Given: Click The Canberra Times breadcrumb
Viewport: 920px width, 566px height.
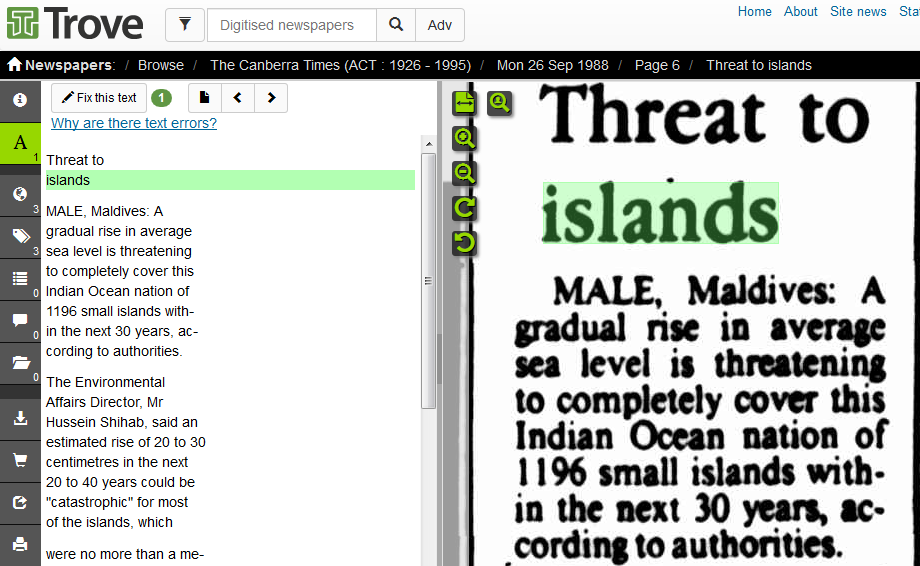Looking at the screenshot, I should [340, 65].
